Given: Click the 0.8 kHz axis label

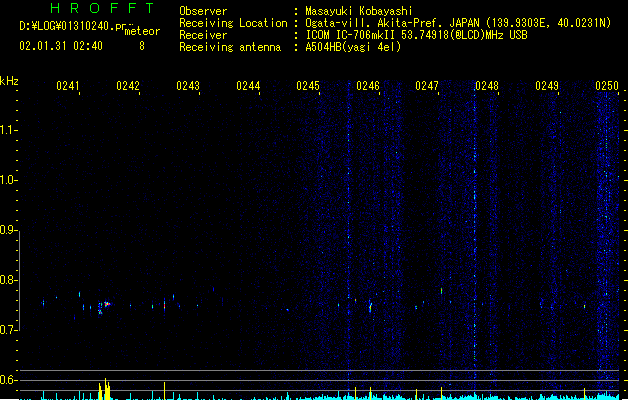Looking at the screenshot, I should pyautogui.click(x=8, y=280).
